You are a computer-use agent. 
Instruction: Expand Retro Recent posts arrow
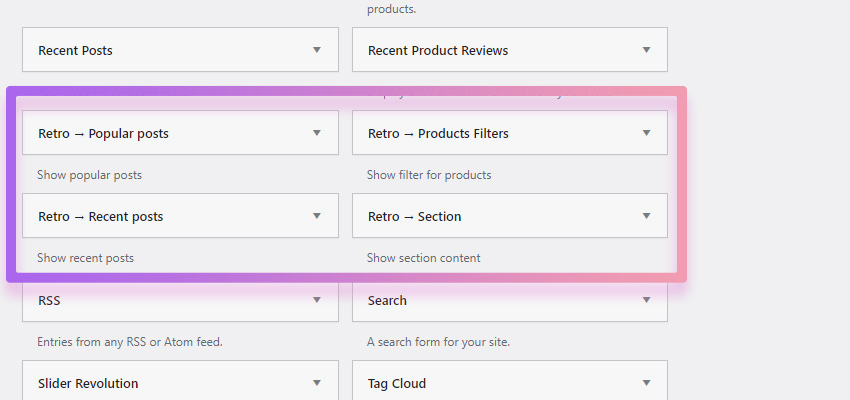(317, 216)
